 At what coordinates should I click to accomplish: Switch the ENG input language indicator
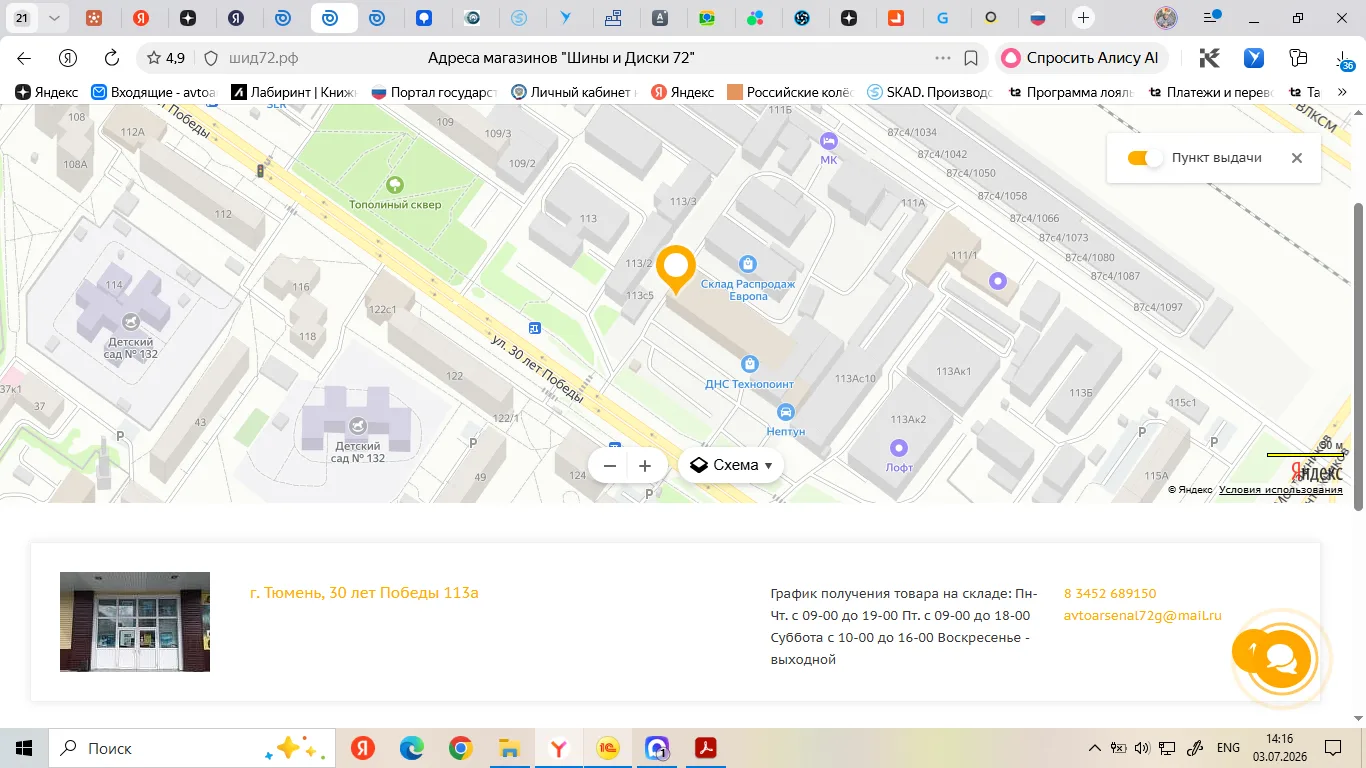pos(1228,748)
